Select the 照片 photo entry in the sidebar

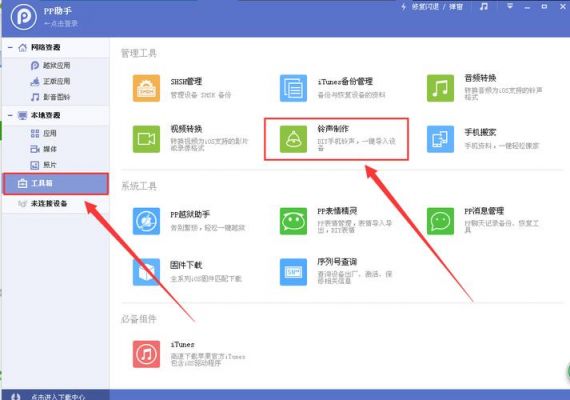pos(44,165)
